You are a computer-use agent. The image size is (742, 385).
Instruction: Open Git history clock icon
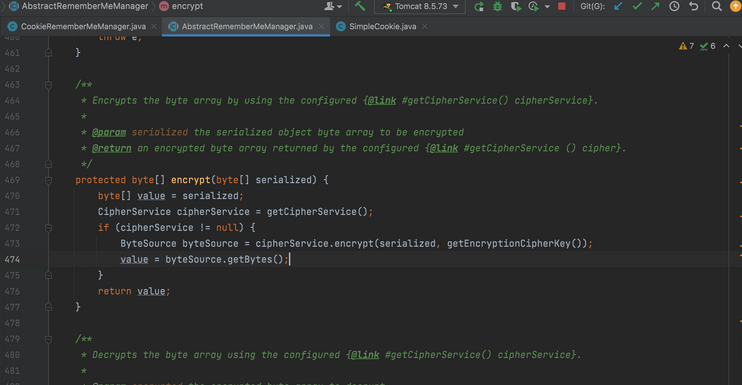pyautogui.click(x=674, y=6)
